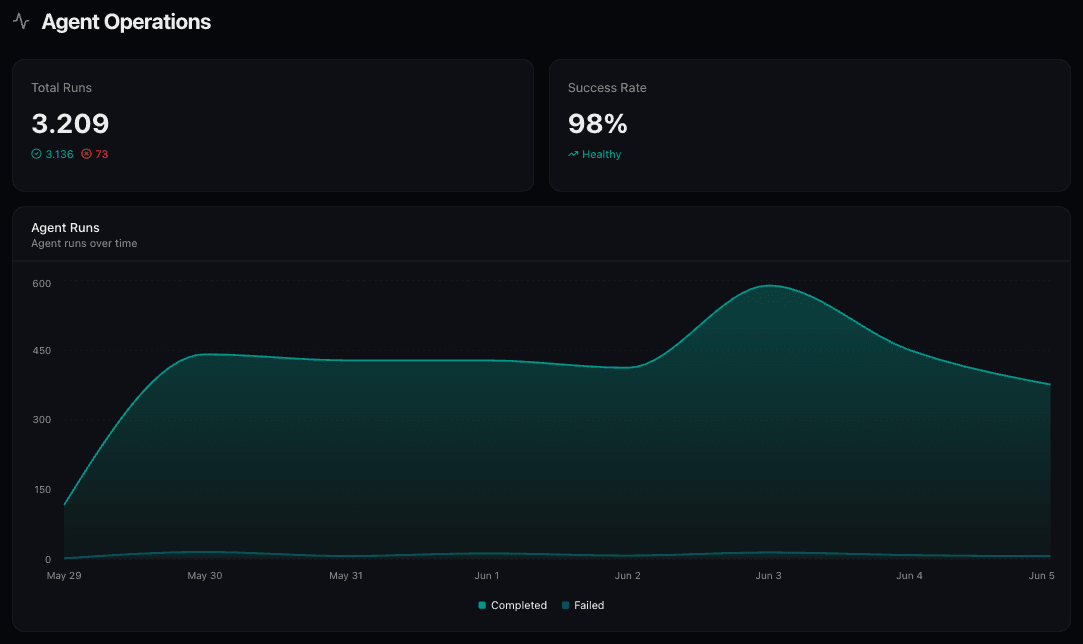1083x644 pixels.
Task: Click the Jun 4 x-axis label
Action: pyautogui.click(x=910, y=576)
